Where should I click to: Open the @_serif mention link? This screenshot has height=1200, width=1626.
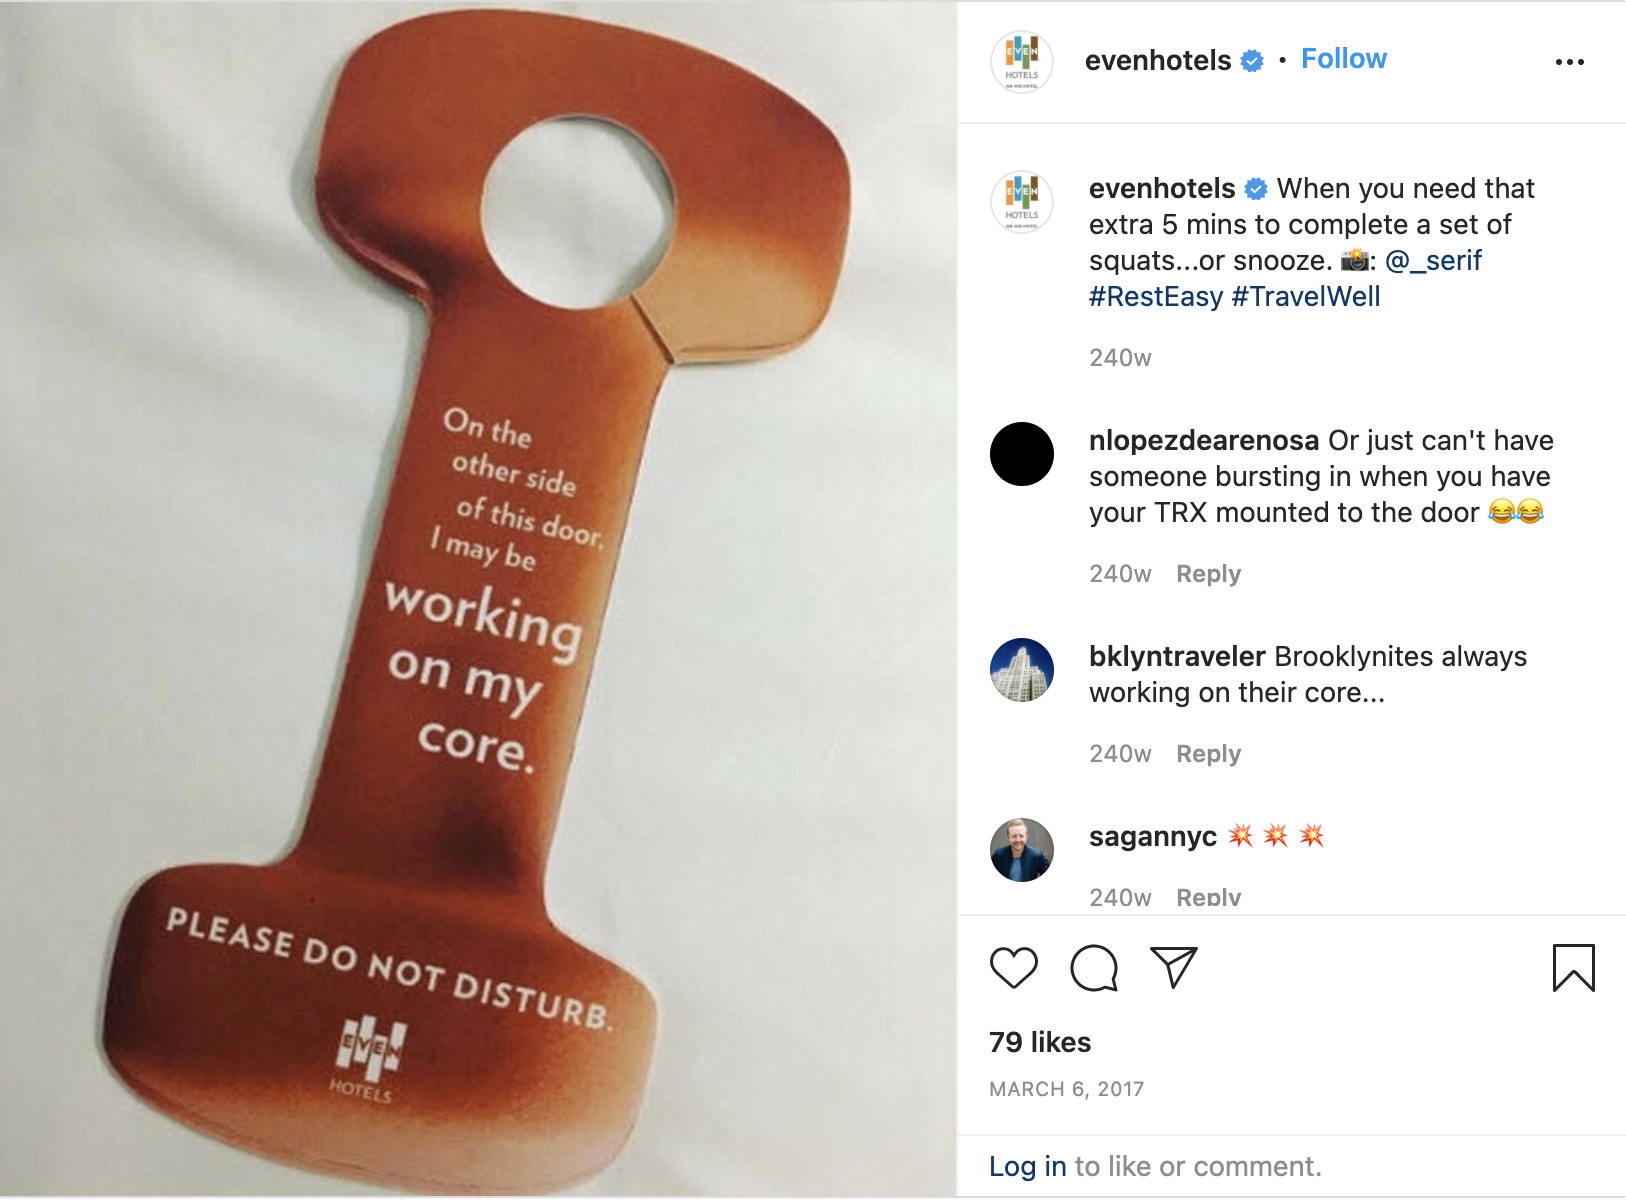[1433, 261]
